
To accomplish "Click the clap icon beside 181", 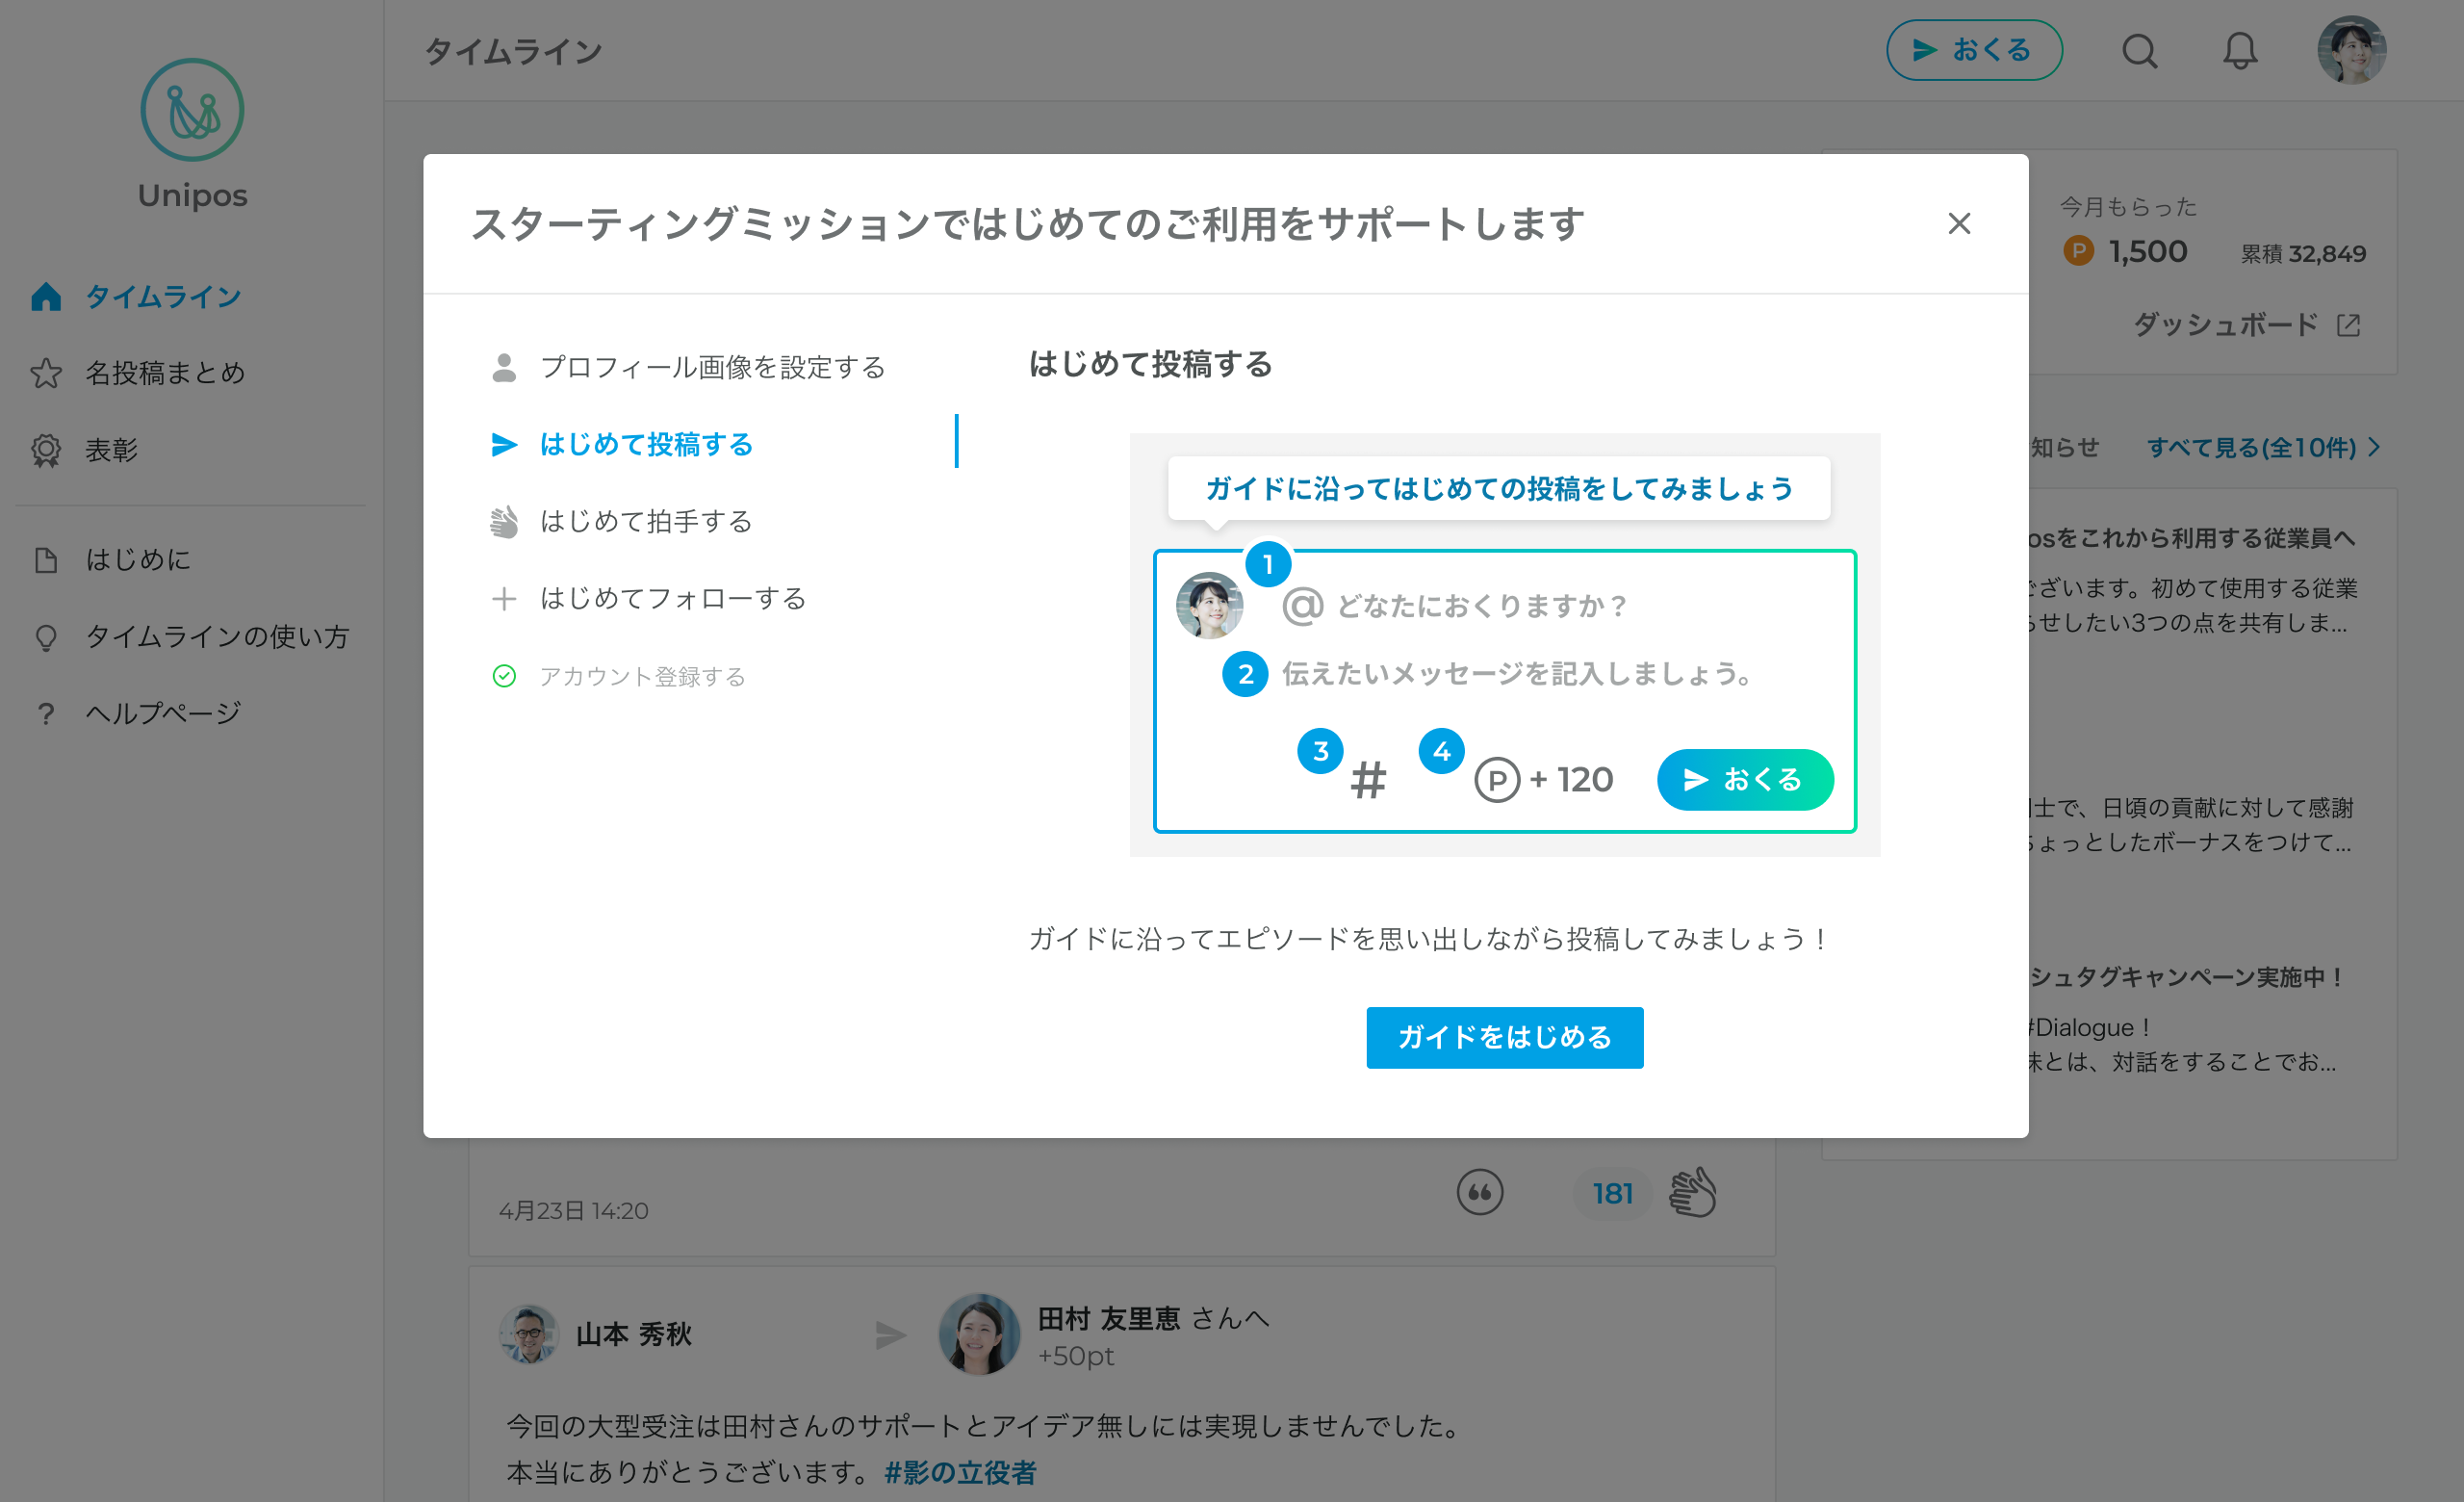I will click(1693, 1192).
